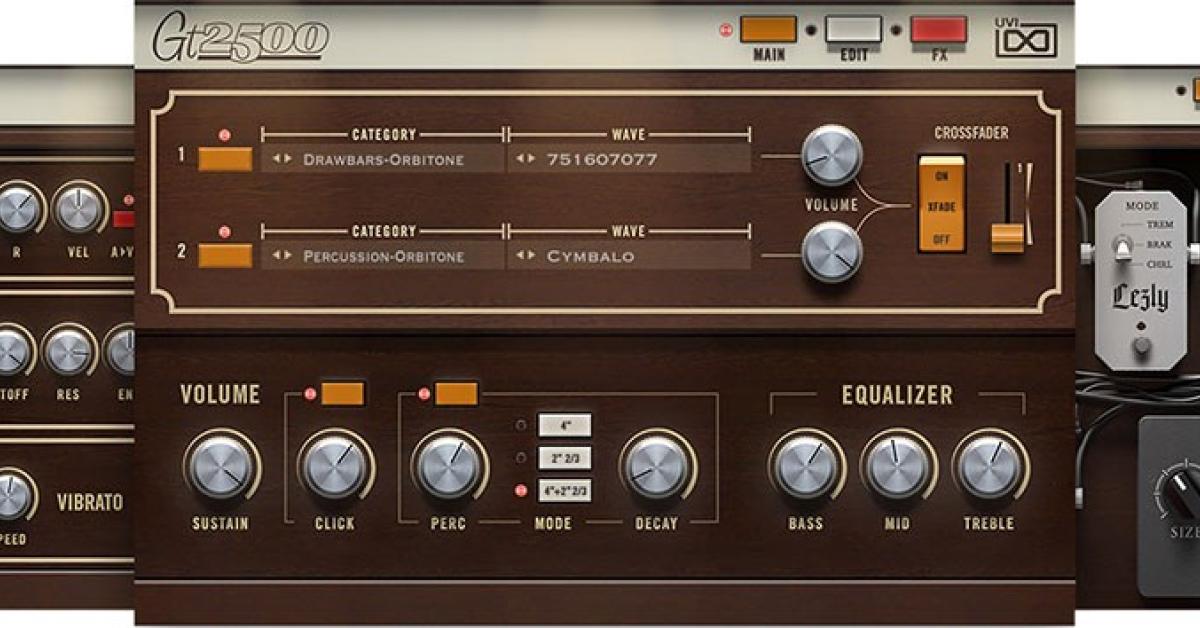This screenshot has width=1200, height=628.
Task: Click previous-category arrow beside Drawbars-Orbitone
Action: tap(276, 159)
